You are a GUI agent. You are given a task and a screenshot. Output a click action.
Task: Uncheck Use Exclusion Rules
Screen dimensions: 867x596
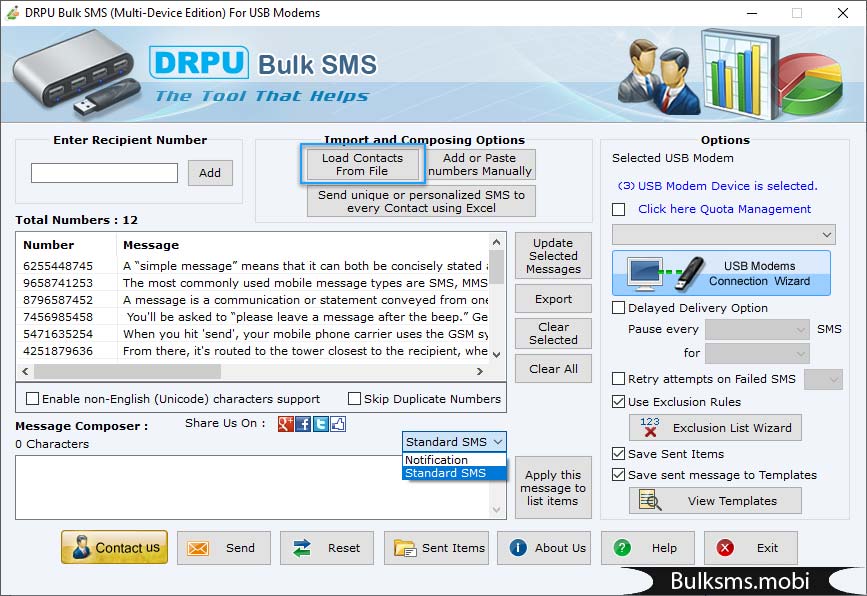(619, 402)
